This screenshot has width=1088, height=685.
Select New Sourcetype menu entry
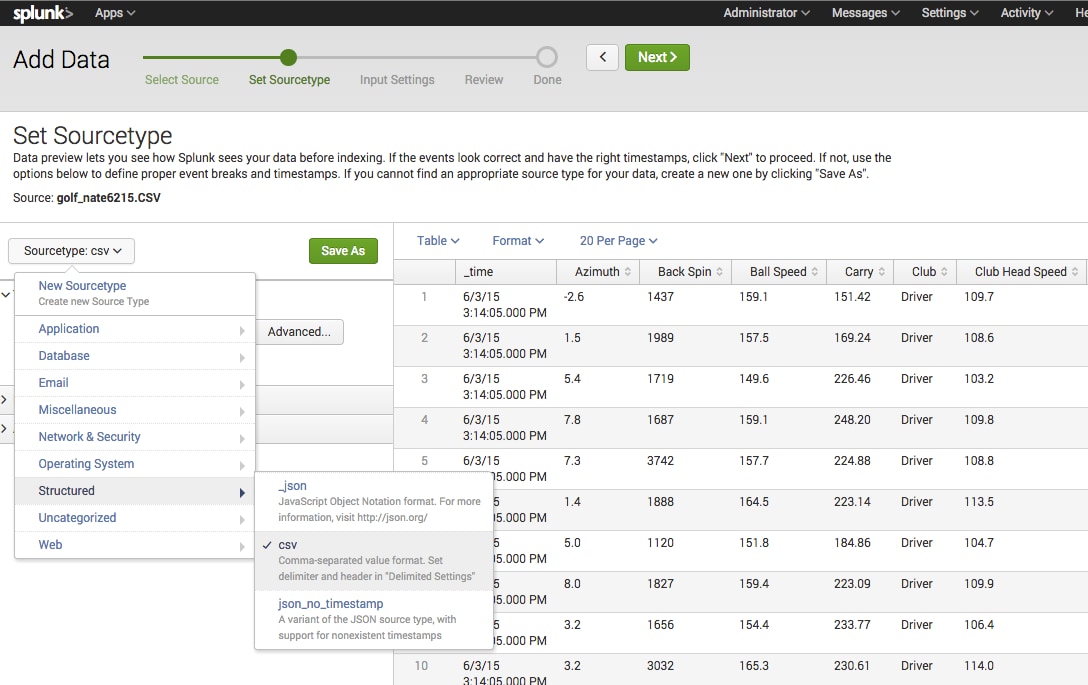135,293
